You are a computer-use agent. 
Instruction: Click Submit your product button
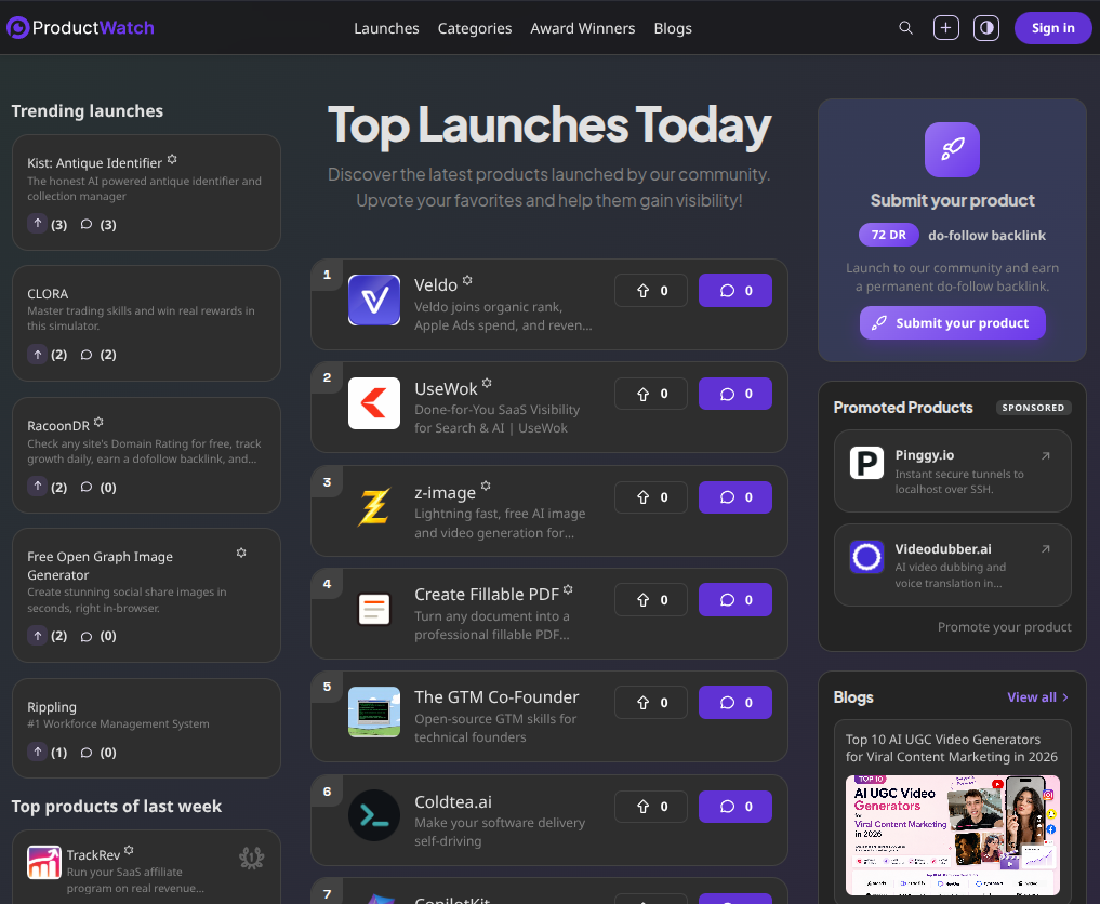[953, 323]
